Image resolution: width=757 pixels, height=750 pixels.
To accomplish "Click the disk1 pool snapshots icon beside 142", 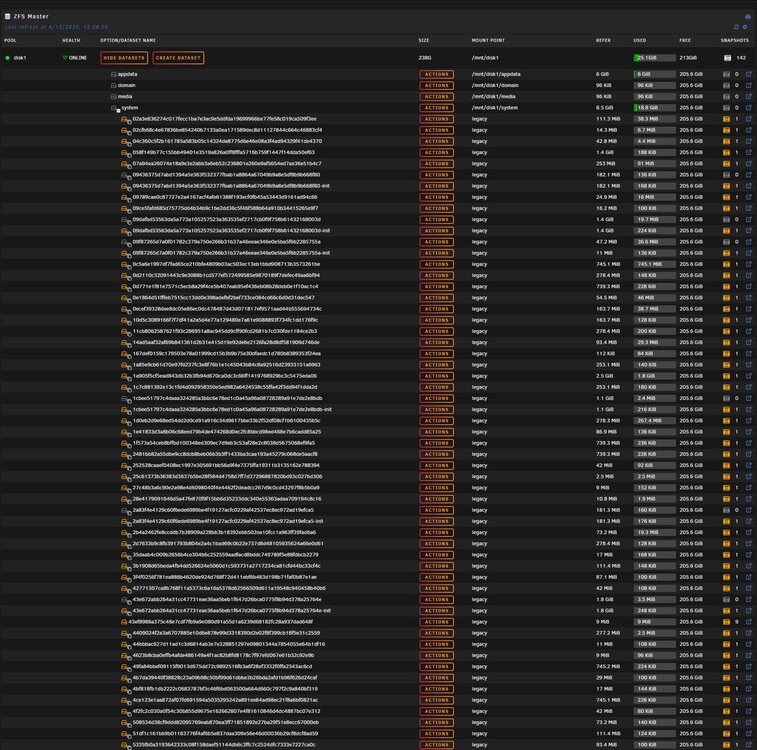I will pos(727,58).
